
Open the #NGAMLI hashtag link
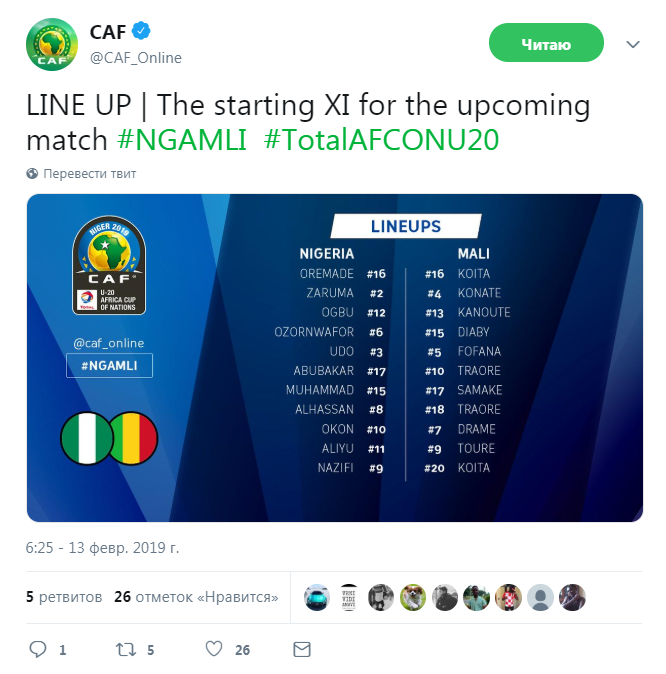click(181, 140)
